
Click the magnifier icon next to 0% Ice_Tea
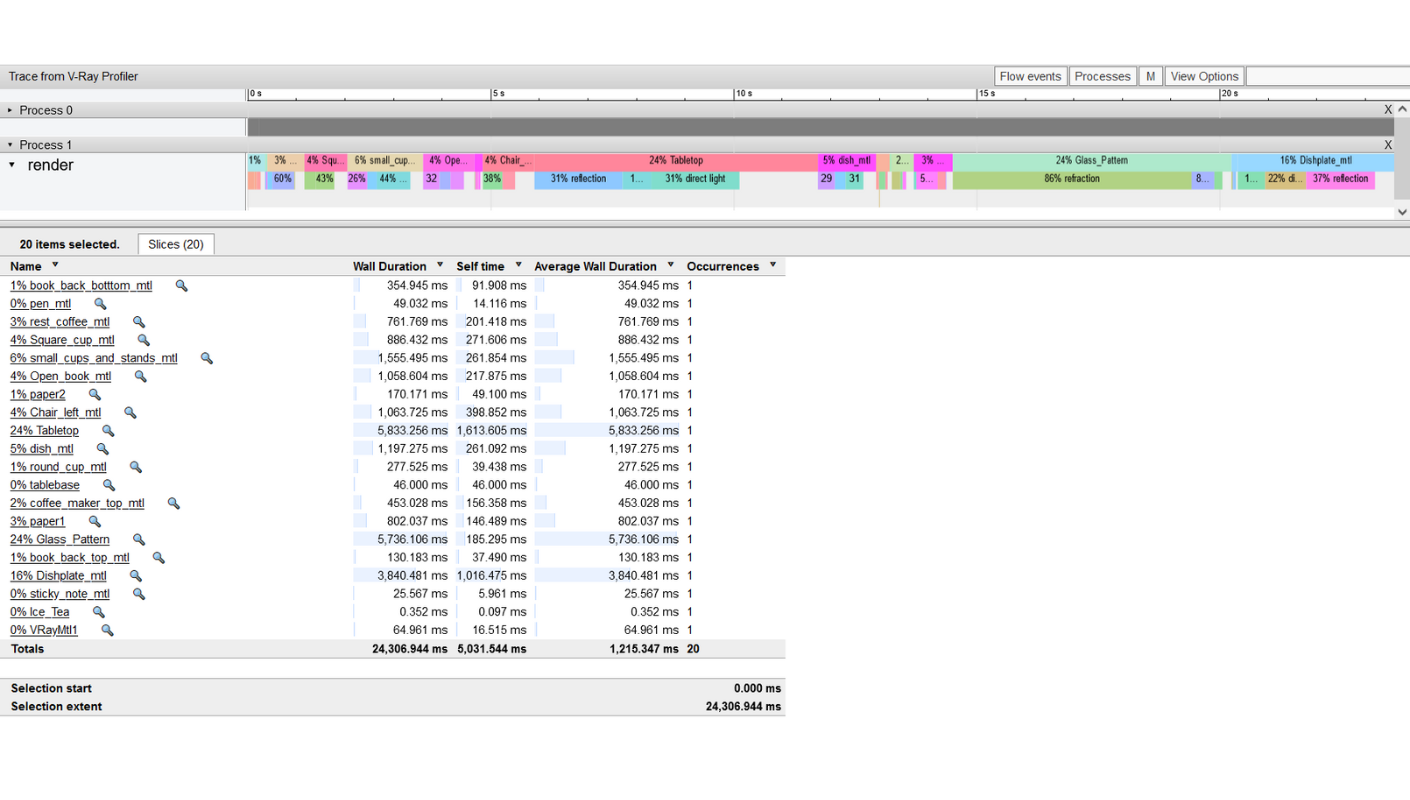tap(98, 611)
